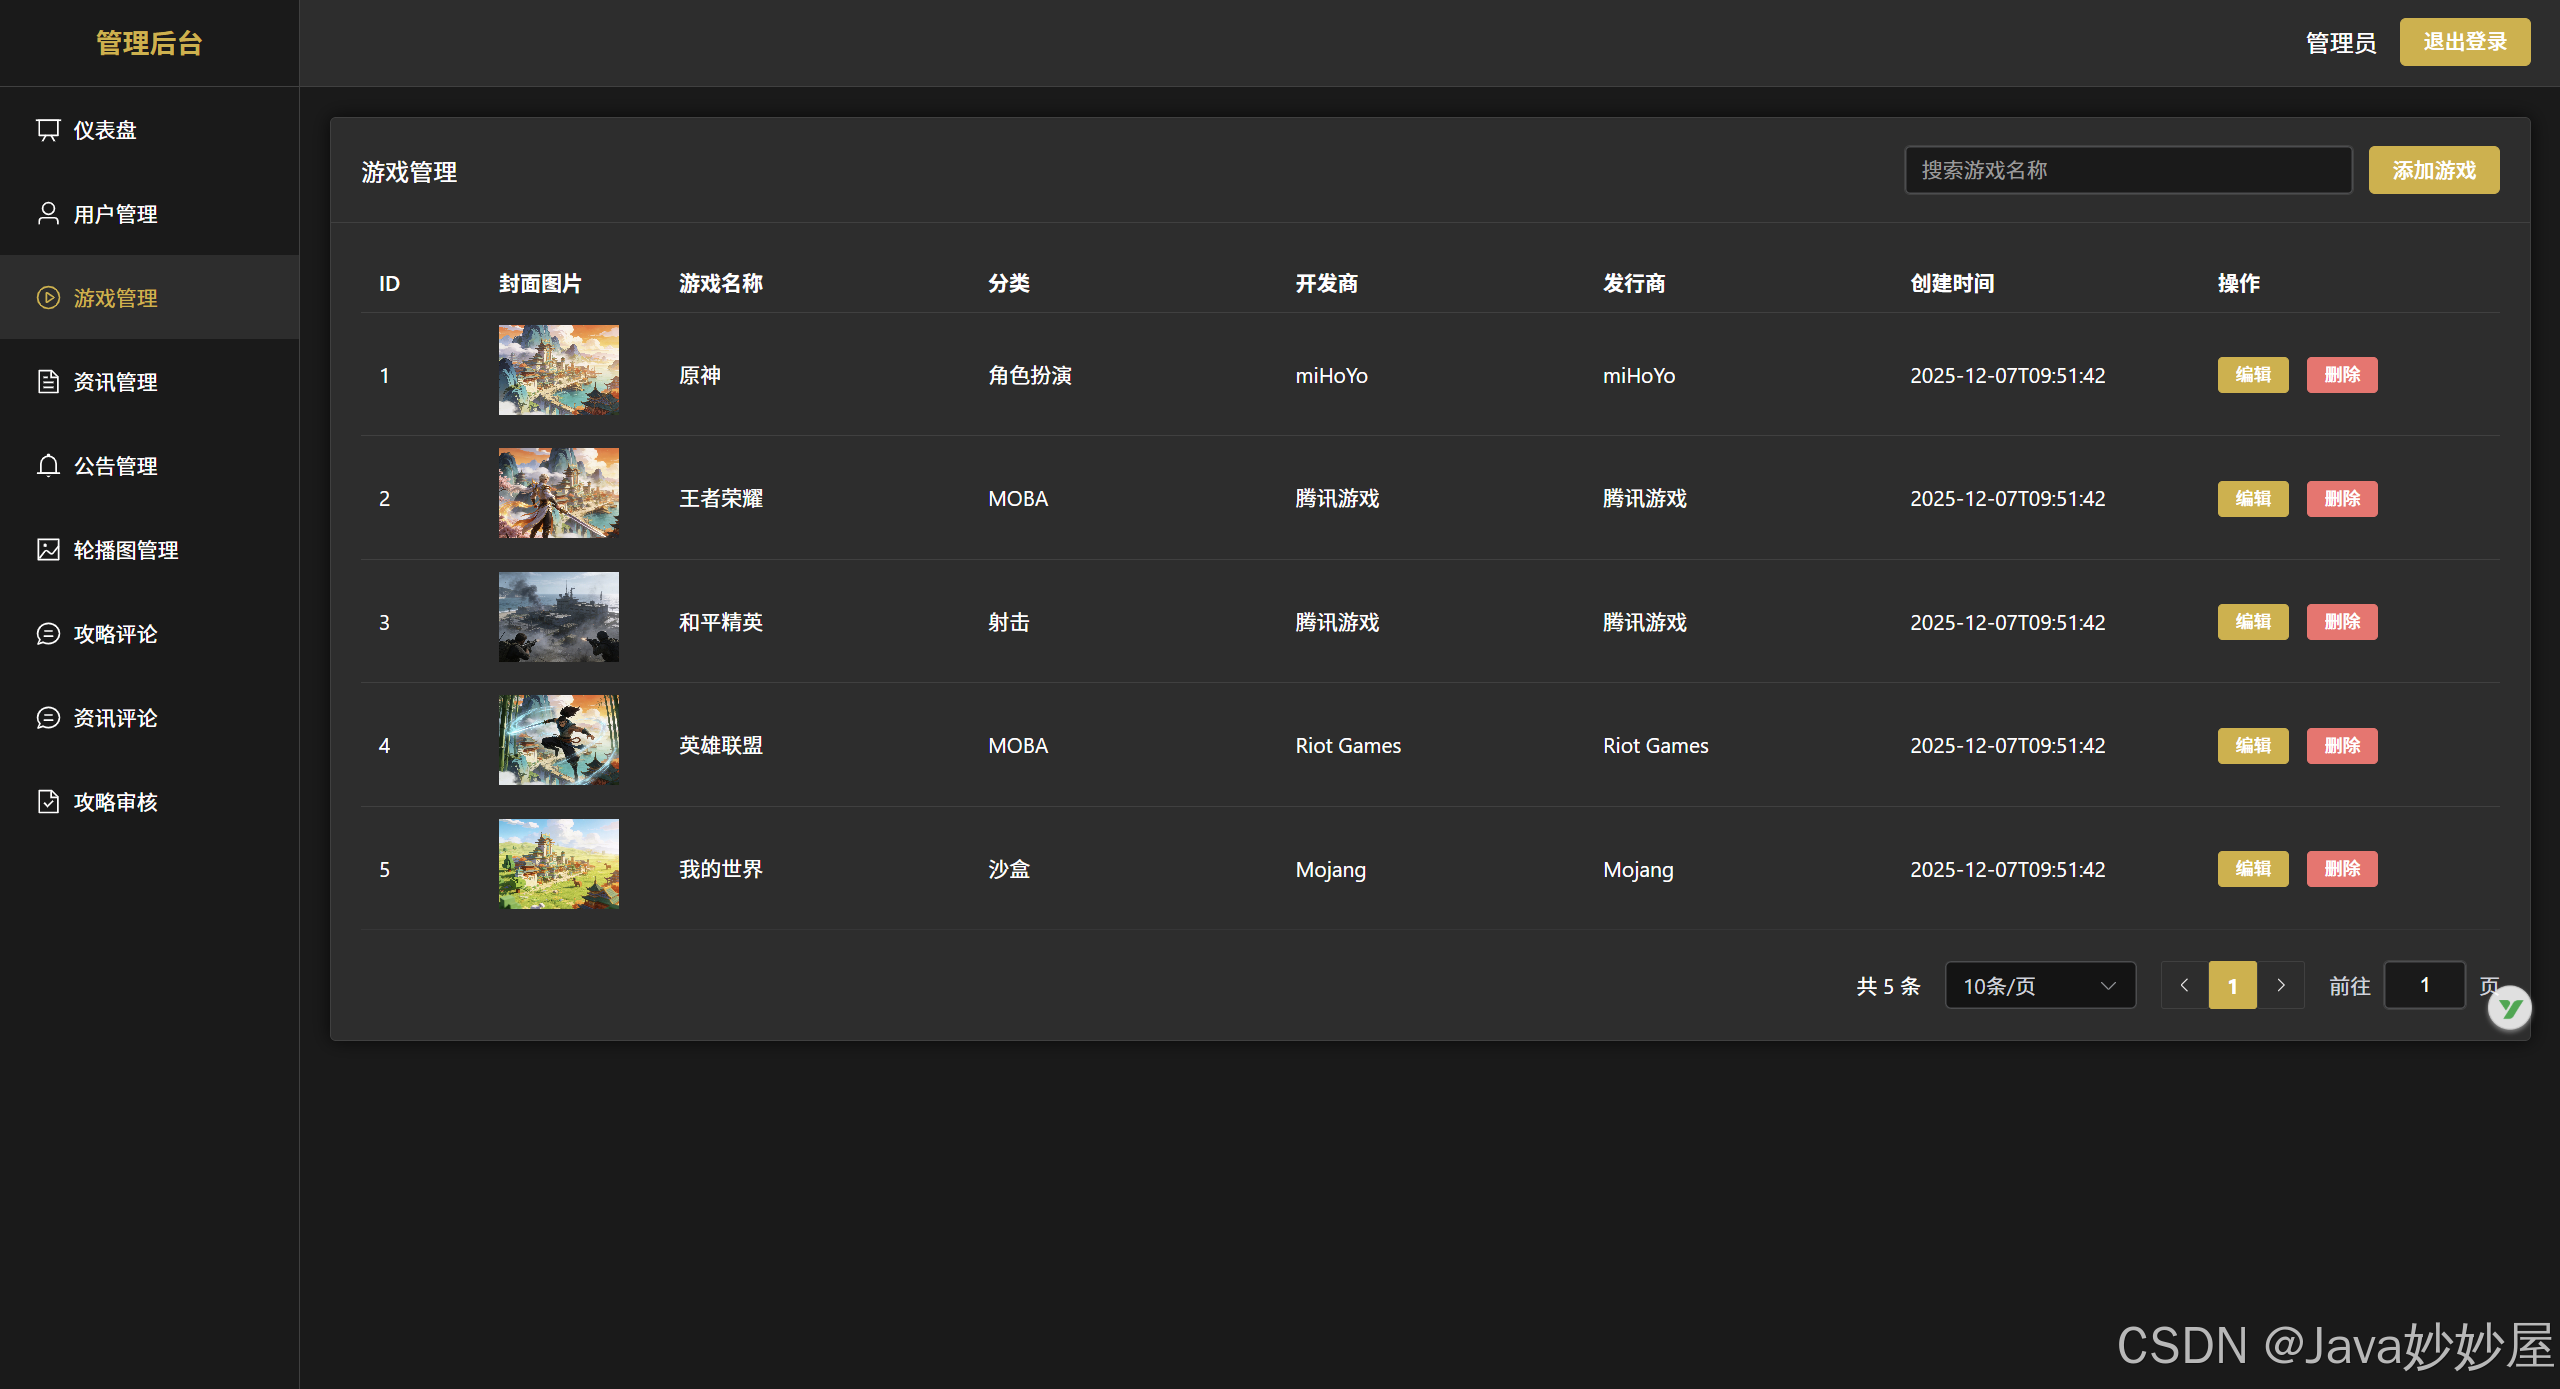Open 资讯评论 menu item

tap(115, 718)
